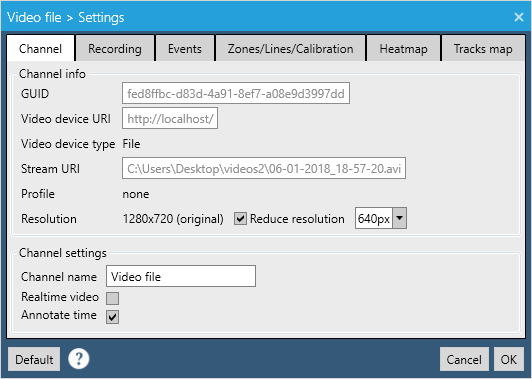Click the Video device URI field
Screen dimensions: 532x379
pos(170,118)
